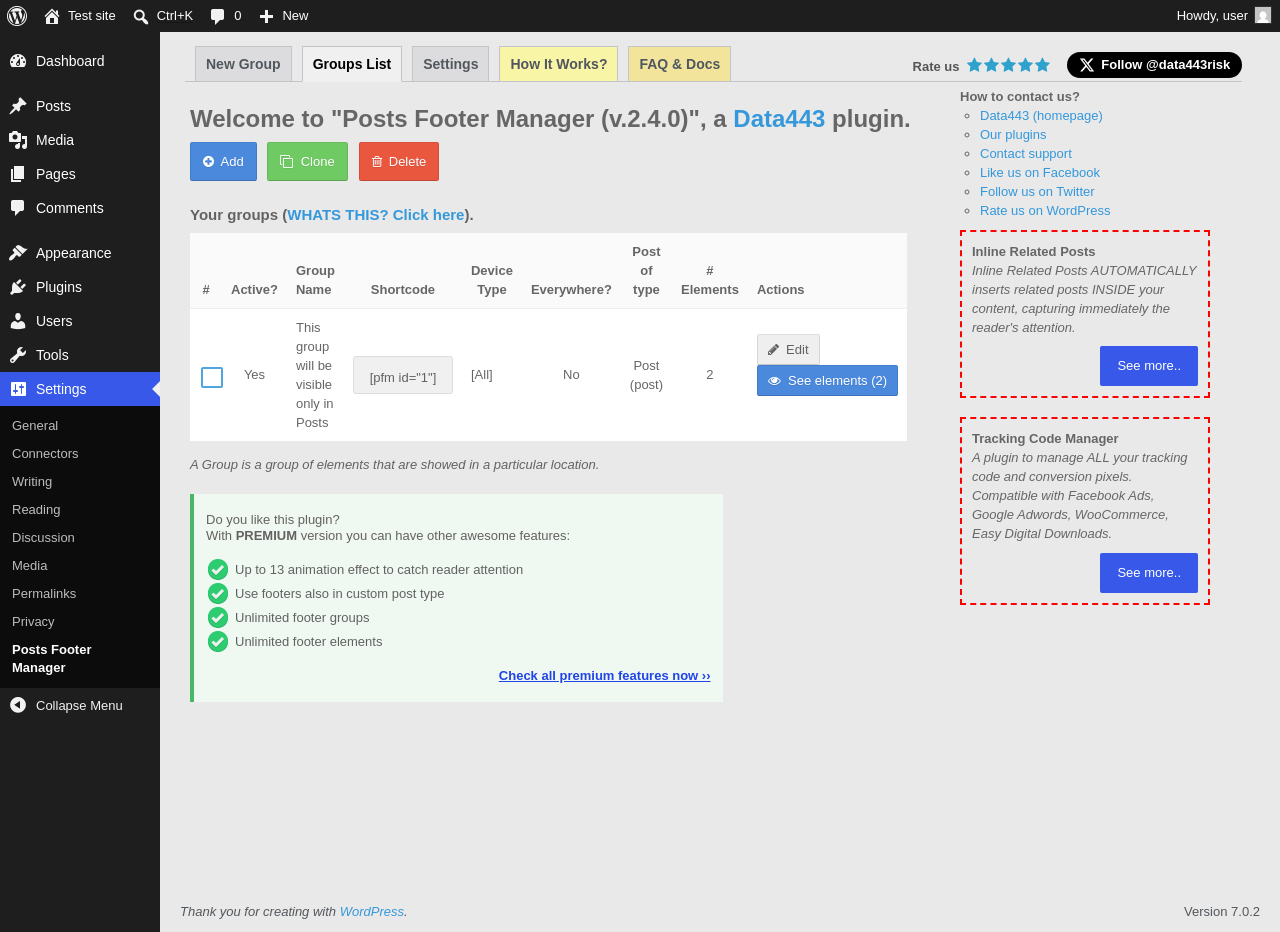Click the green Clone button
The image size is (1280, 932).
pyautogui.click(x=307, y=161)
